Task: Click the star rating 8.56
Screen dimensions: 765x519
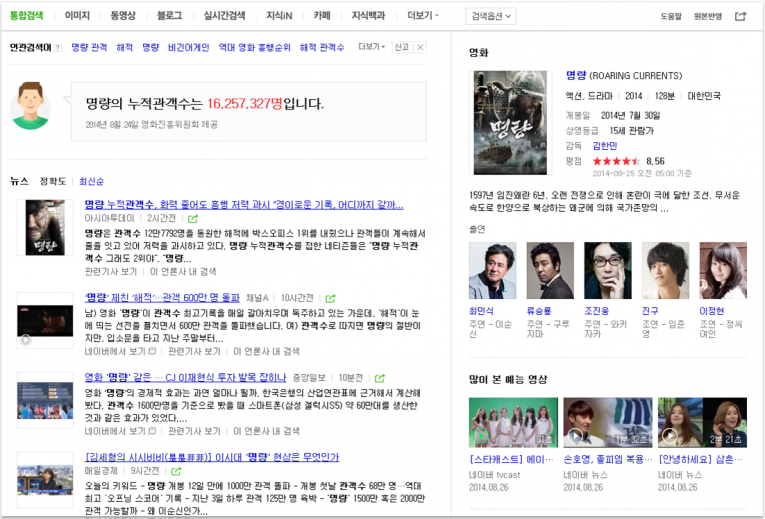Action: (x=628, y=161)
